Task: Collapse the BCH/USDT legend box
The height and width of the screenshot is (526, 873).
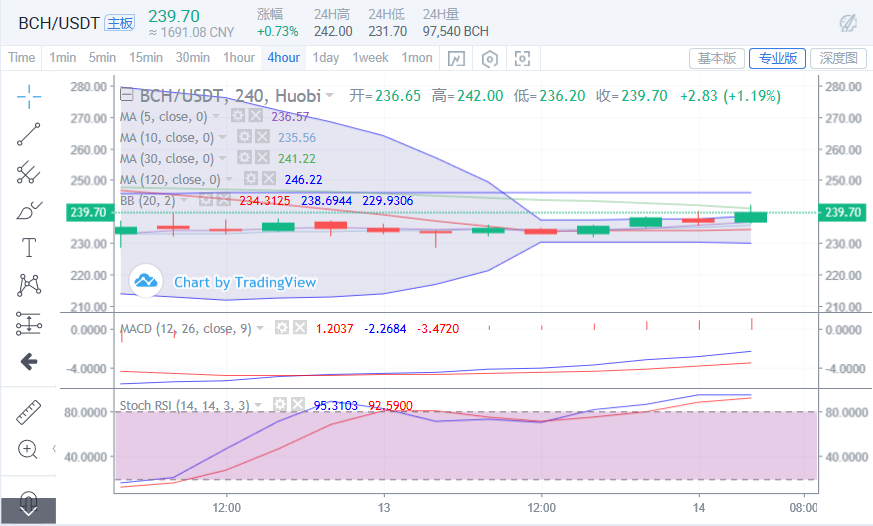Action: click(x=127, y=96)
